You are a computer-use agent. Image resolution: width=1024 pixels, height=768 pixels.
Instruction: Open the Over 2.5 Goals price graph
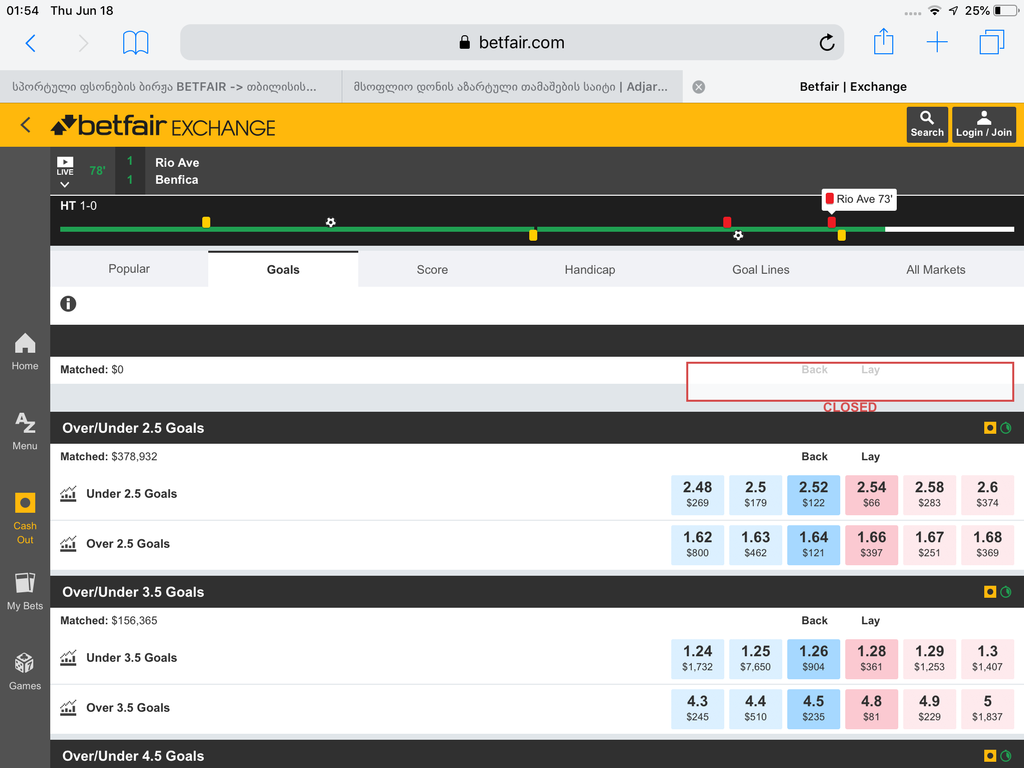point(69,543)
